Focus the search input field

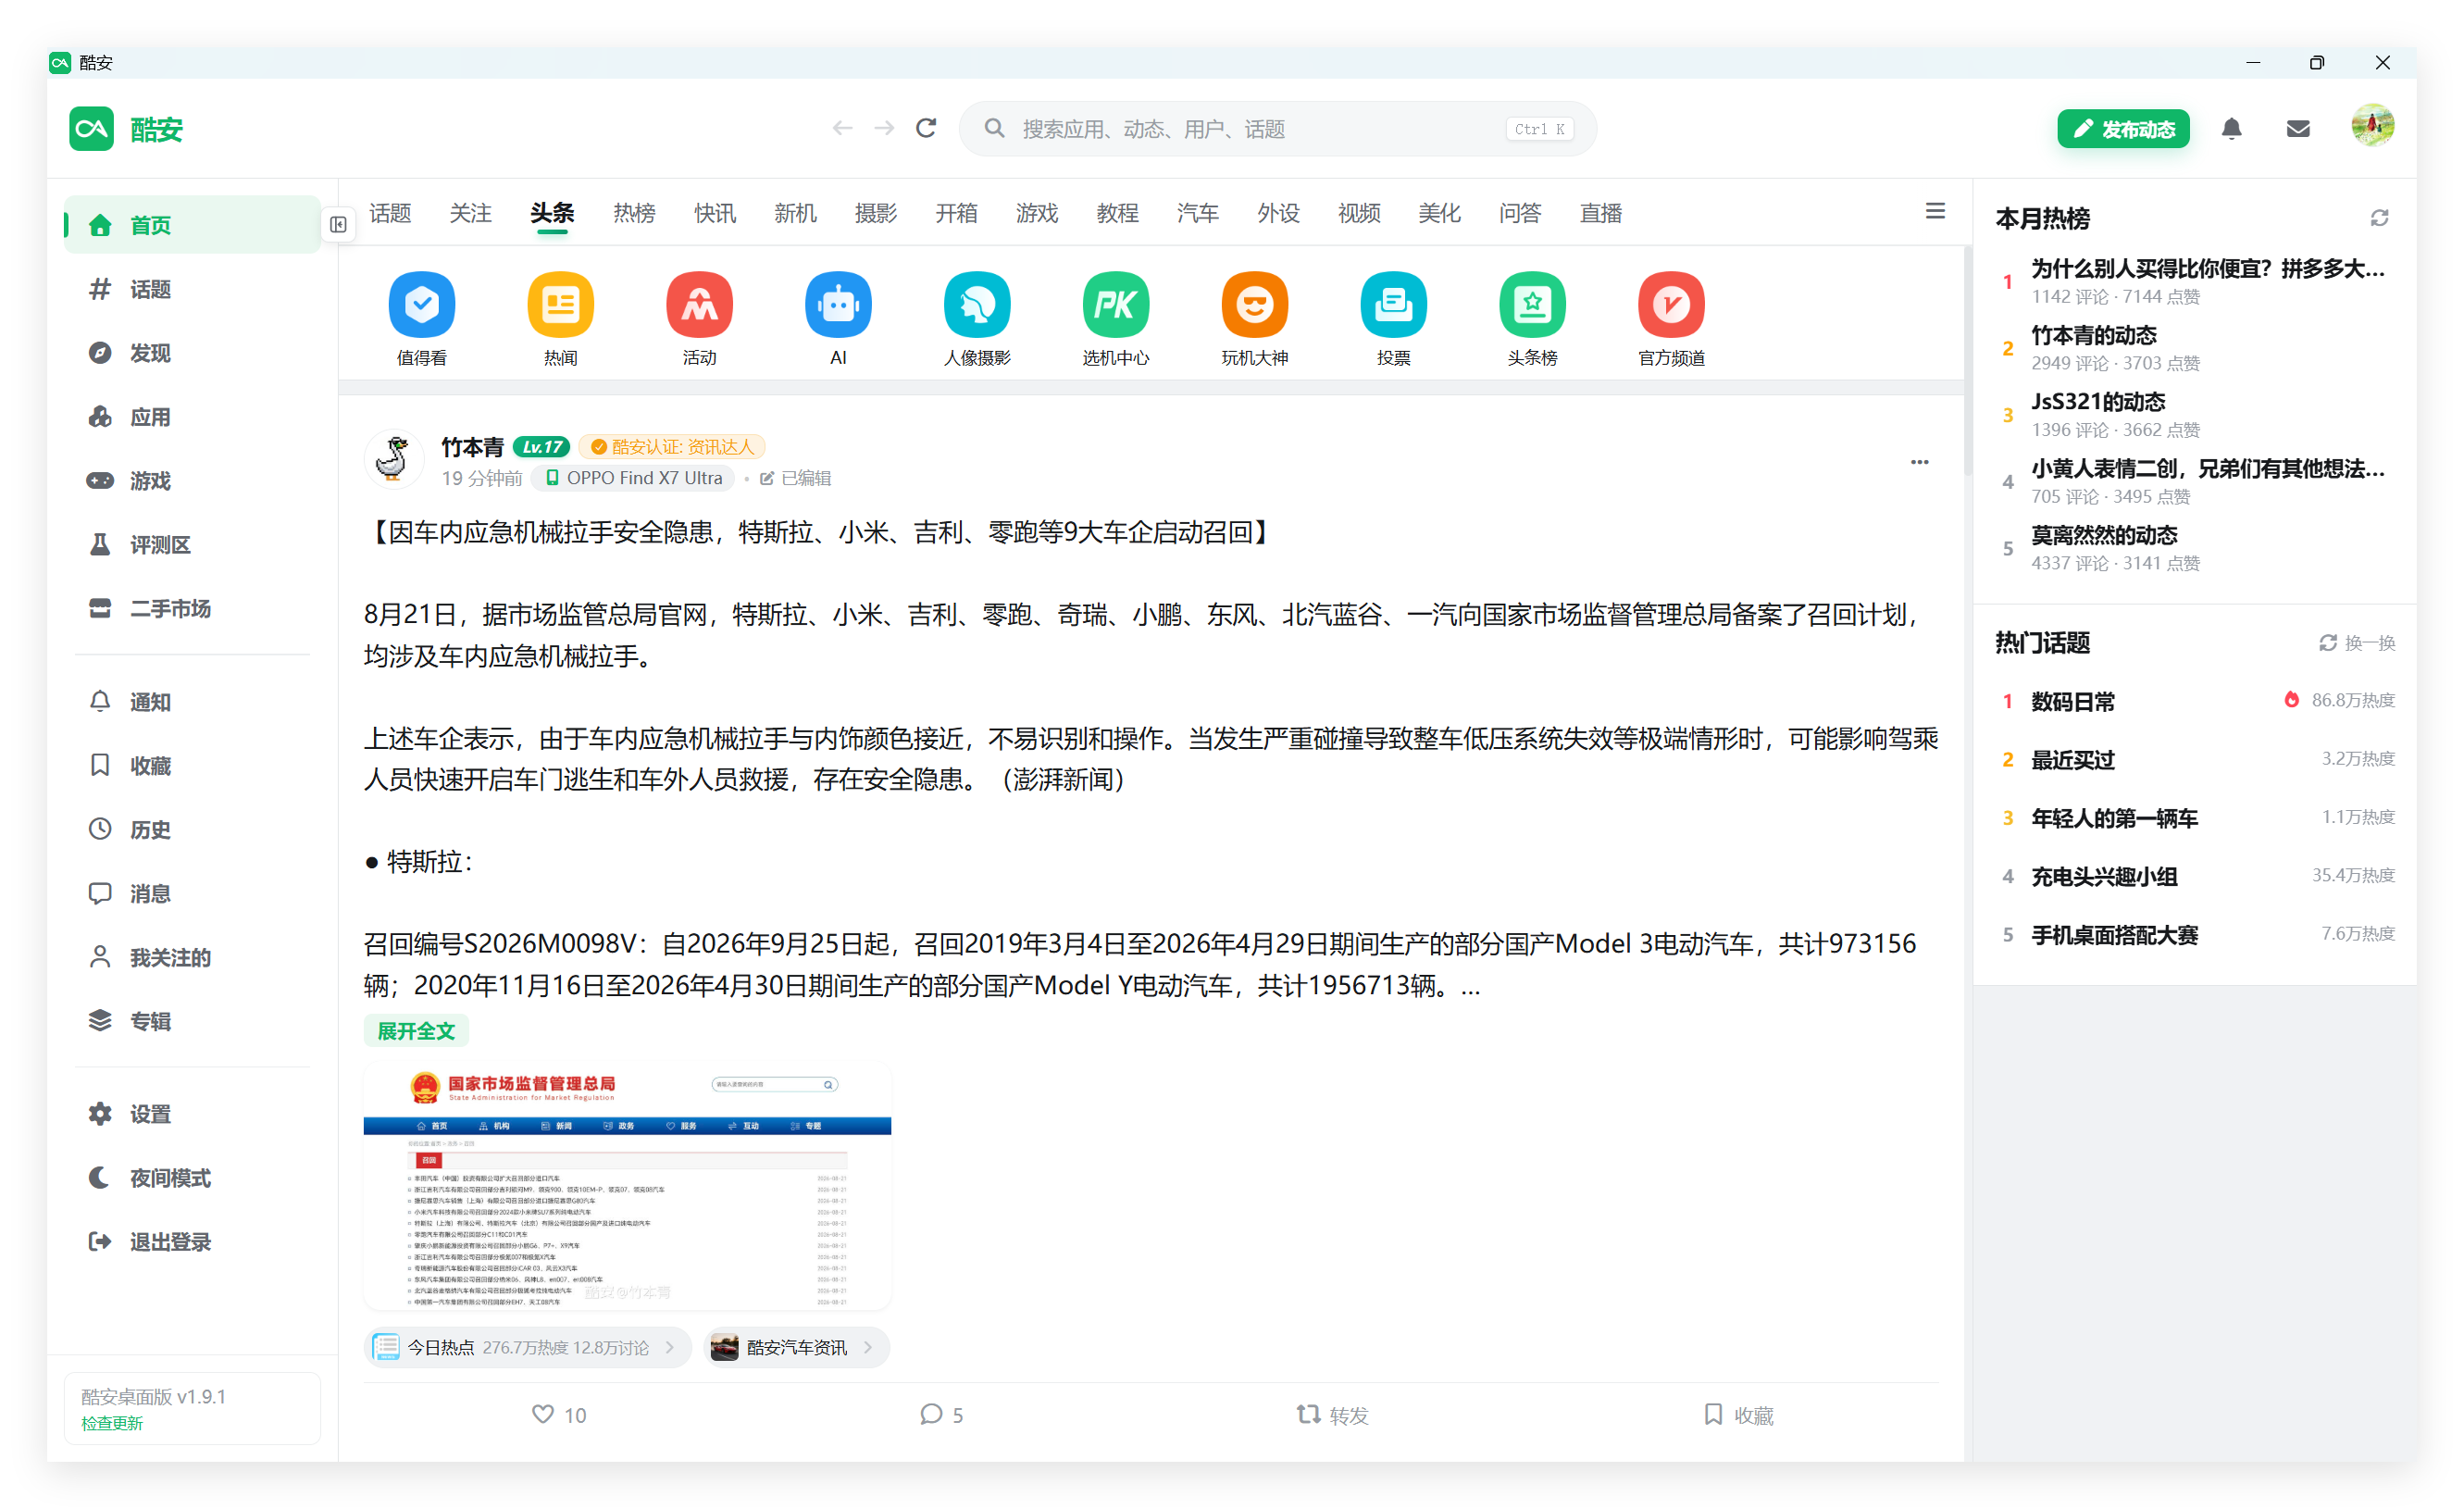coord(1277,128)
